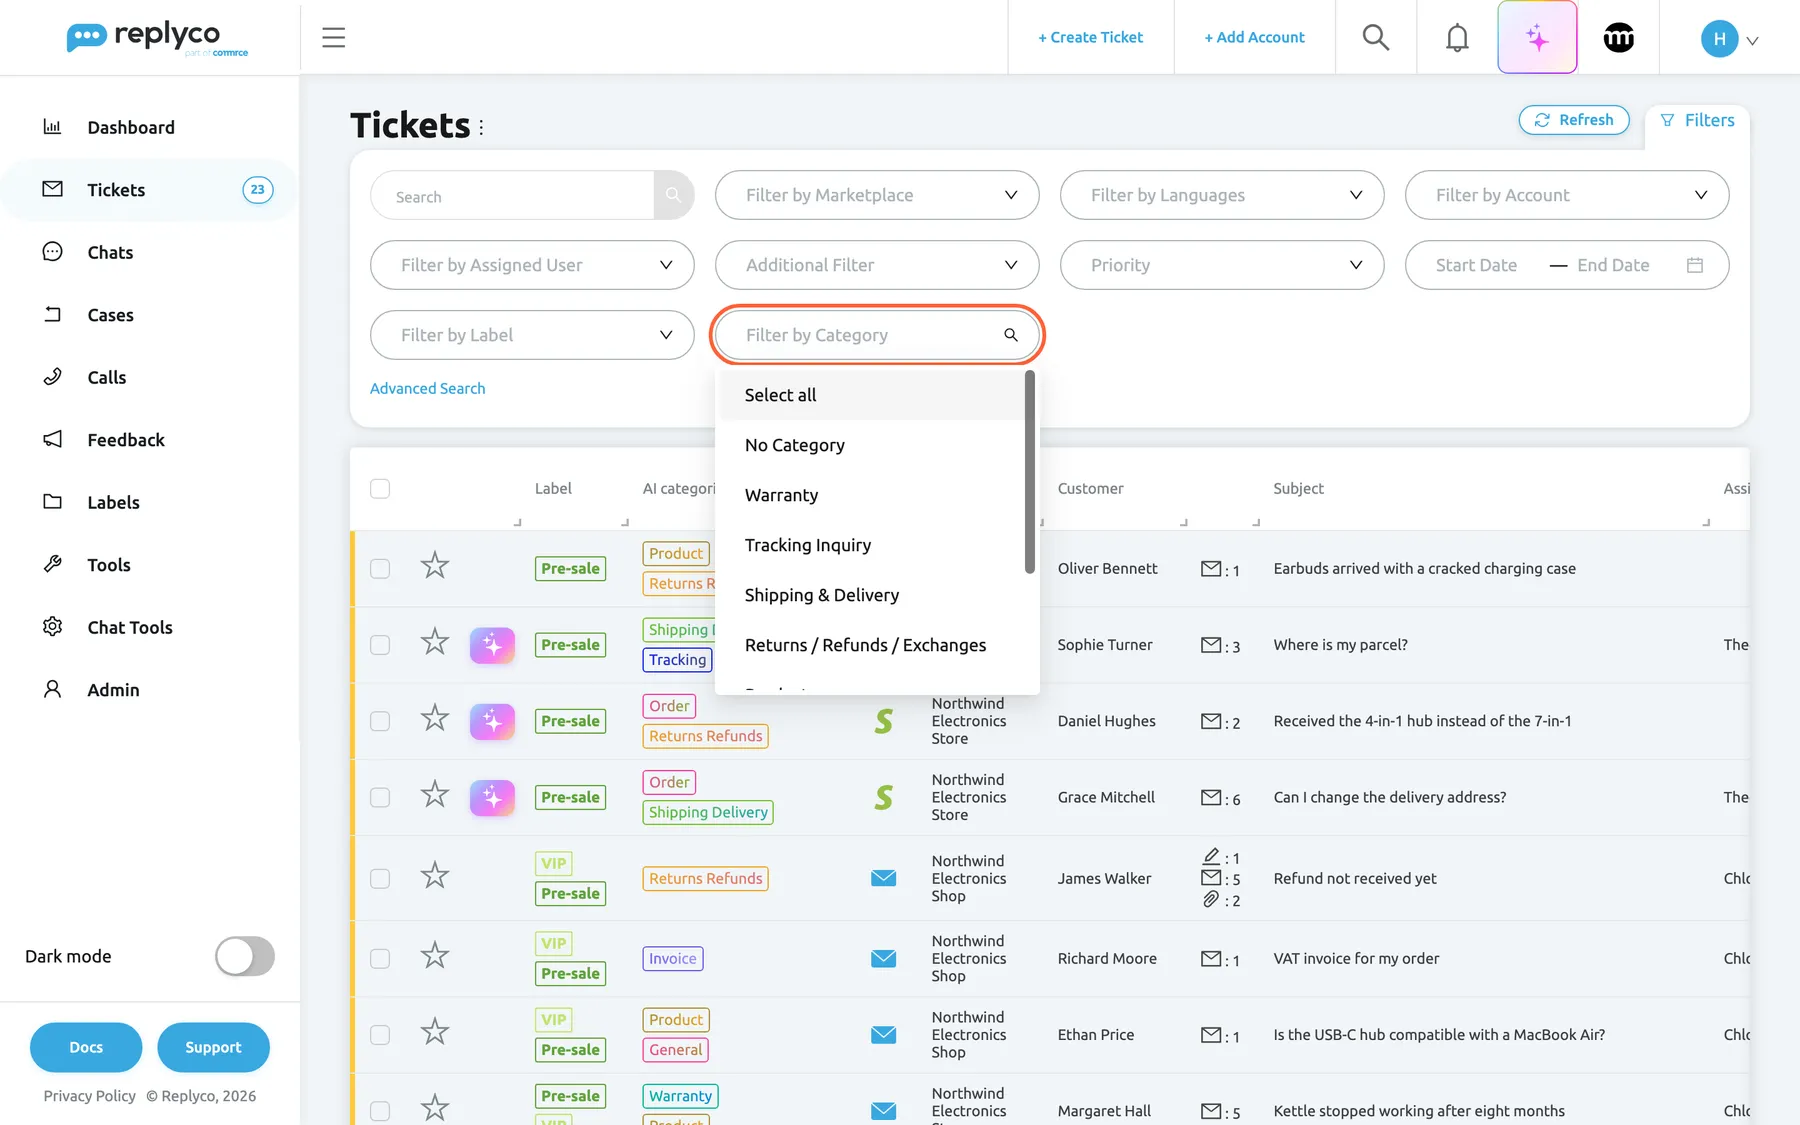Open Filter by Languages dropdown
Image resolution: width=1800 pixels, height=1125 pixels.
click(1222, 195)
